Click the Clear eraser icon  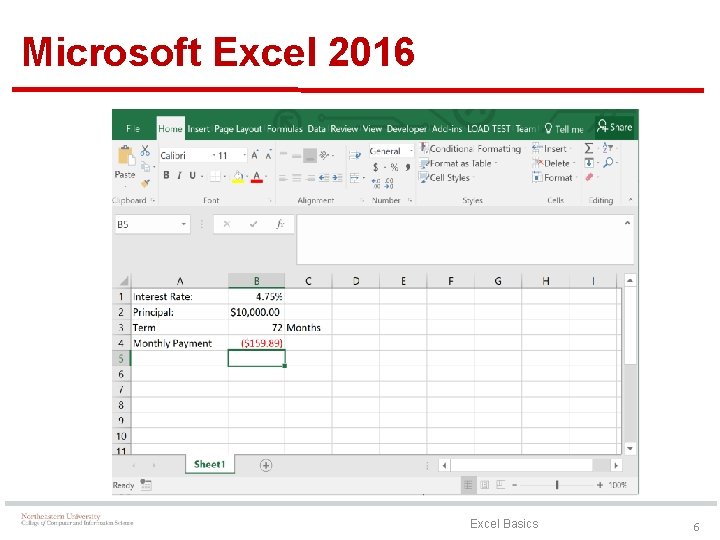click(589, 177)
